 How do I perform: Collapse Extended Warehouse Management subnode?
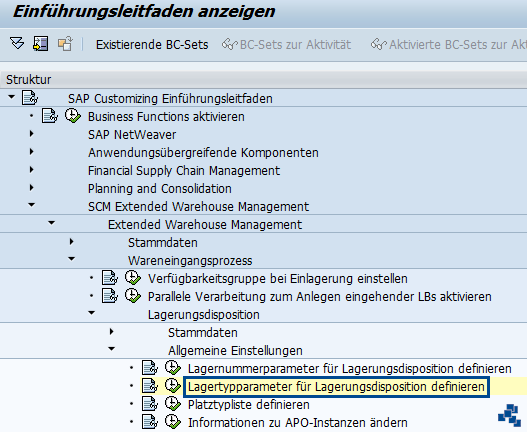pyautogui.click(x=51, y=223)
